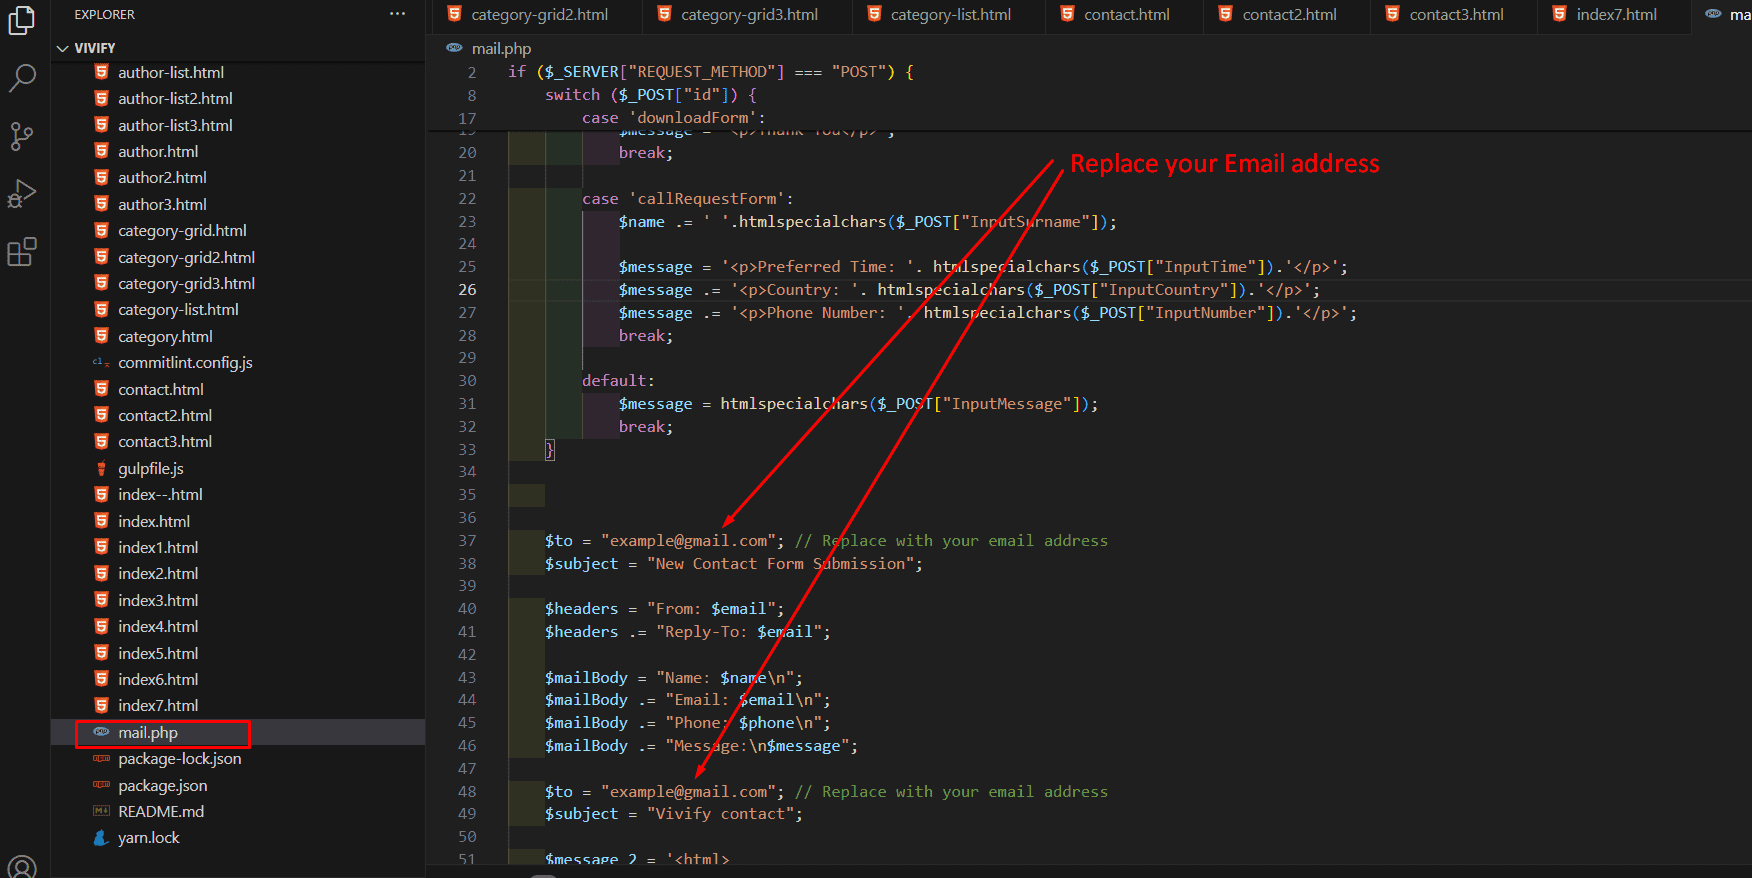Open README.md in the explorer
1752x878 pixels.
[161, 811]
